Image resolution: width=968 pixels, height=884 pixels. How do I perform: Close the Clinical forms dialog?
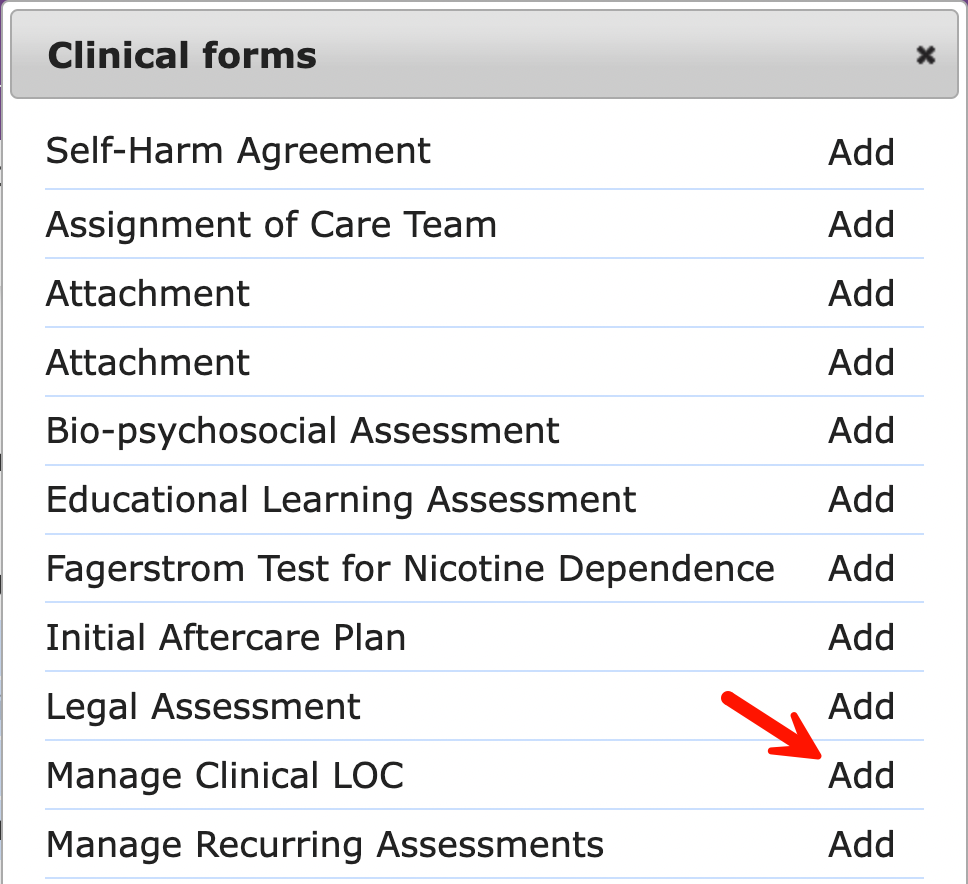(x=925, y=56)
